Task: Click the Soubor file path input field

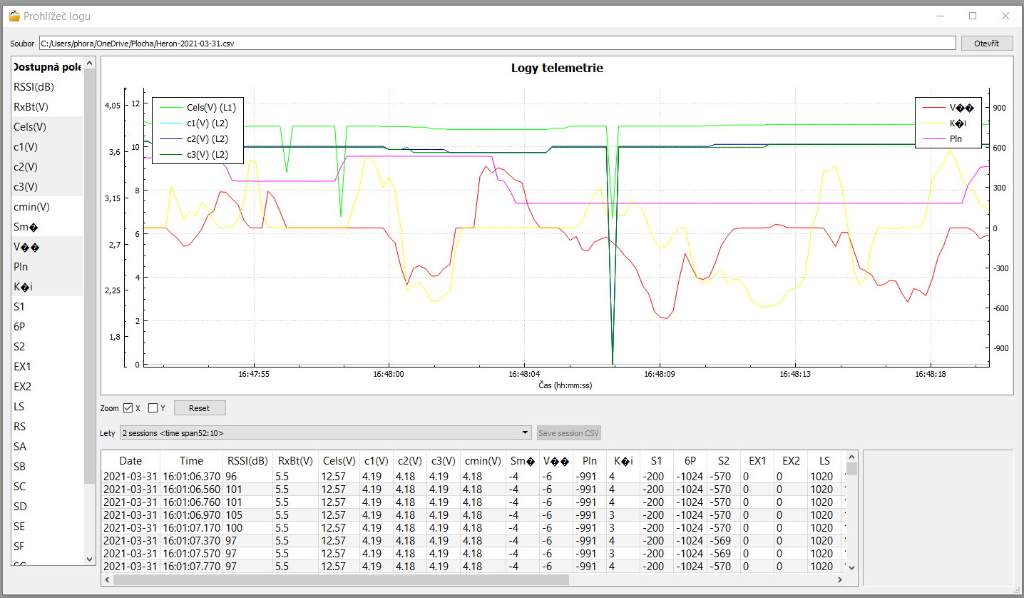Action: (x=497, y=44)
